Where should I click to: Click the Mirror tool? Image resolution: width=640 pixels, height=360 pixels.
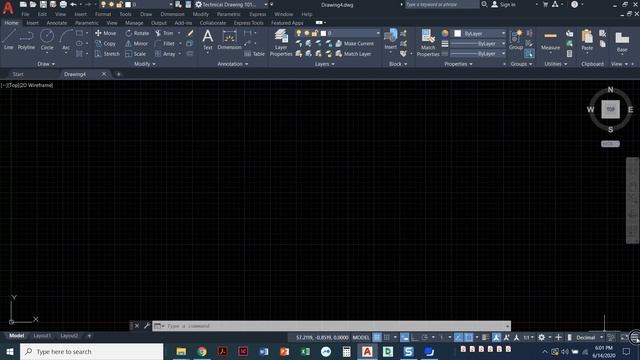tap(137, 43)
